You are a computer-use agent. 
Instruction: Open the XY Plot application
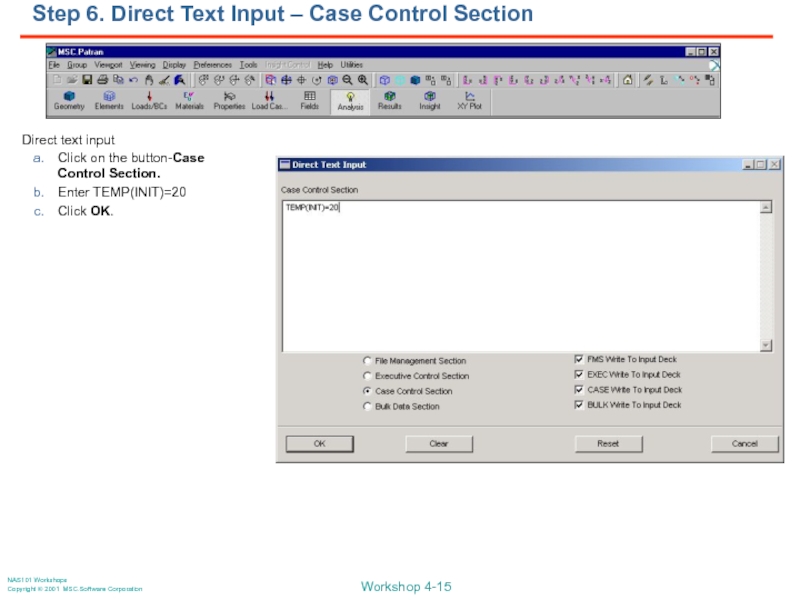tap(469, 101)
